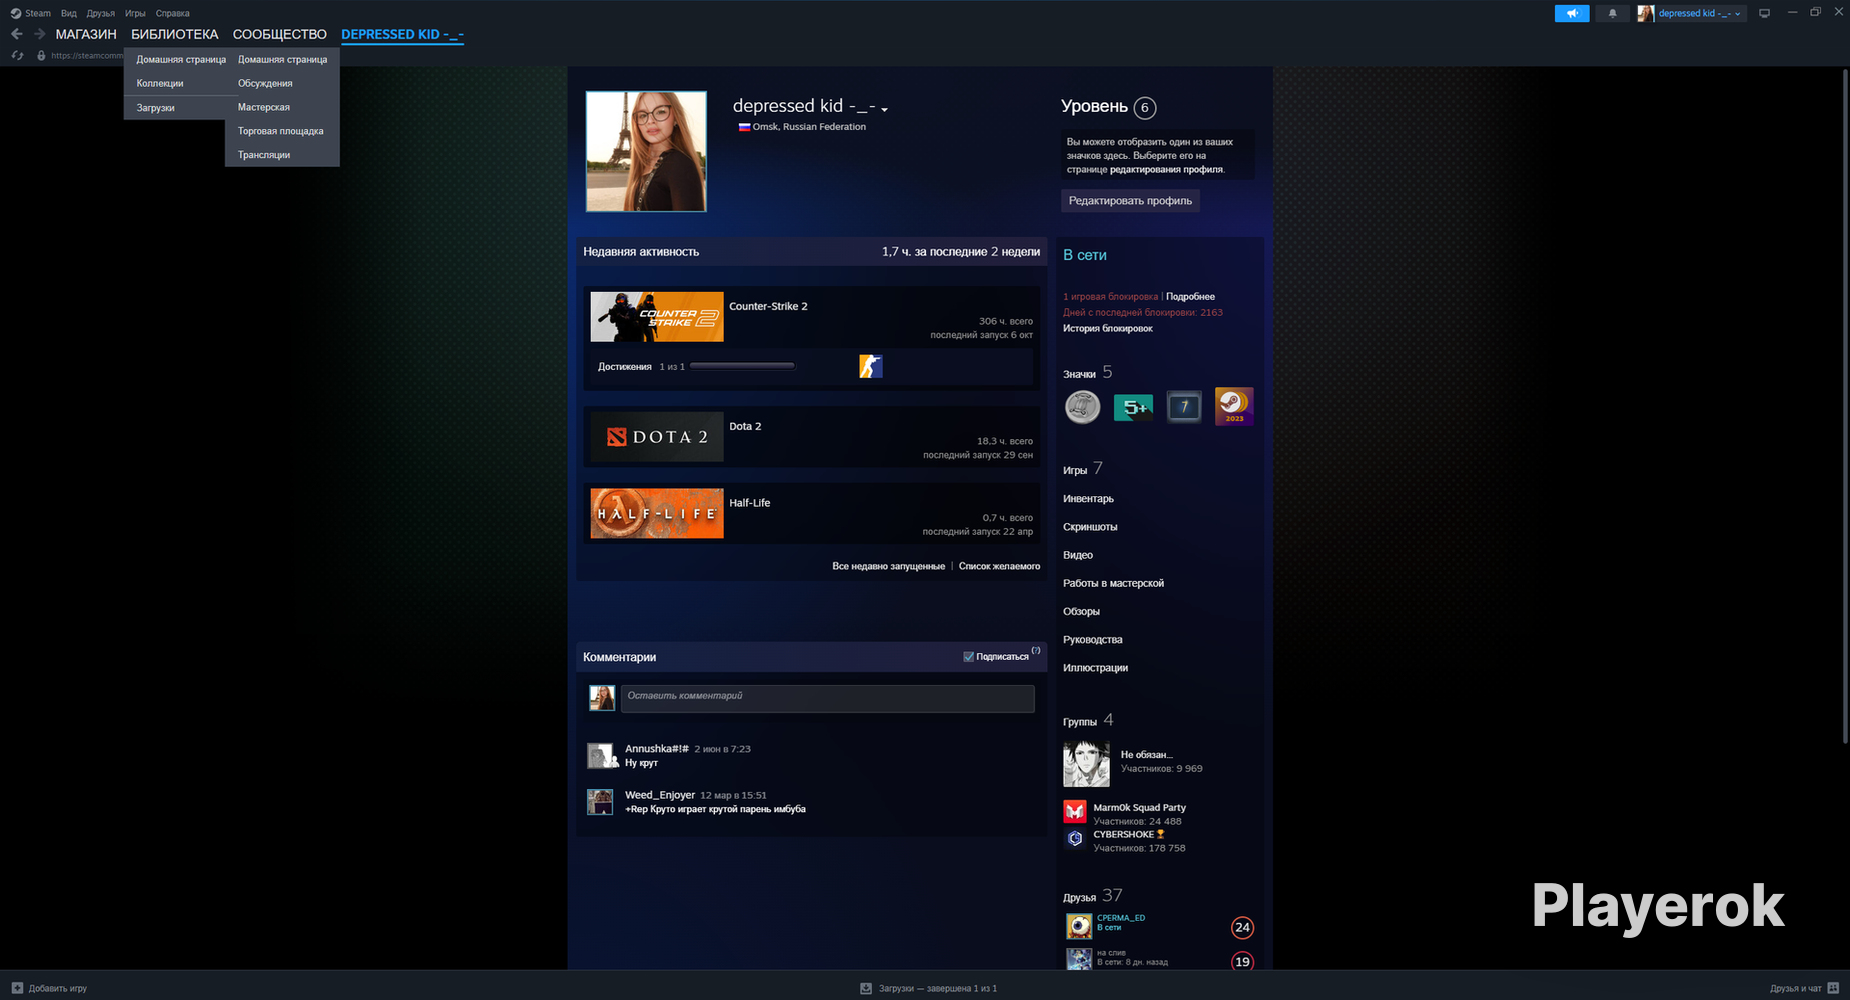Open История блокировок link
Image resolution: width=1850 pixels, height=1000 pixels.
1108,329
